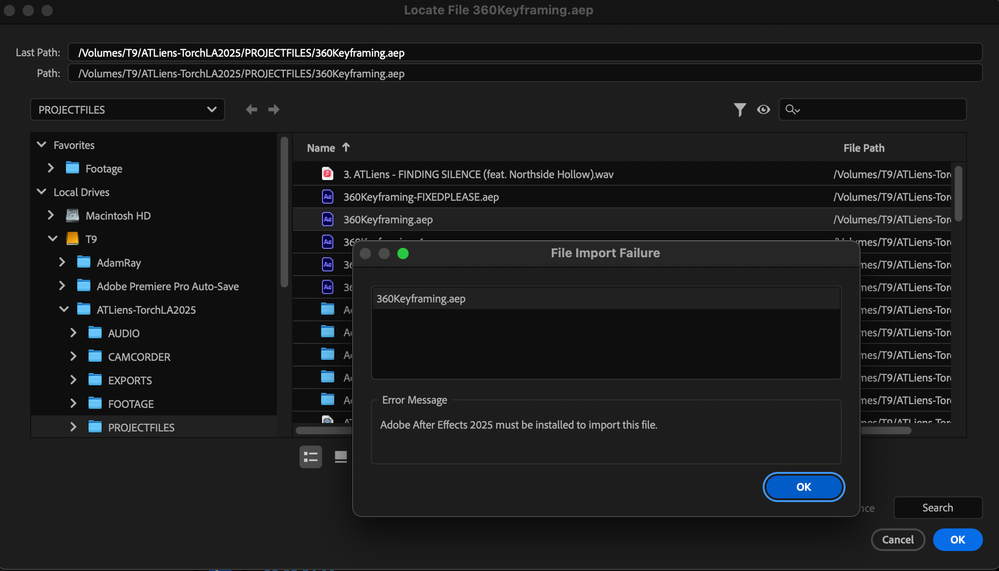The image size is (999, 571).
Task: Expand the Footage favorite node
Action: (x=51, y=168)
